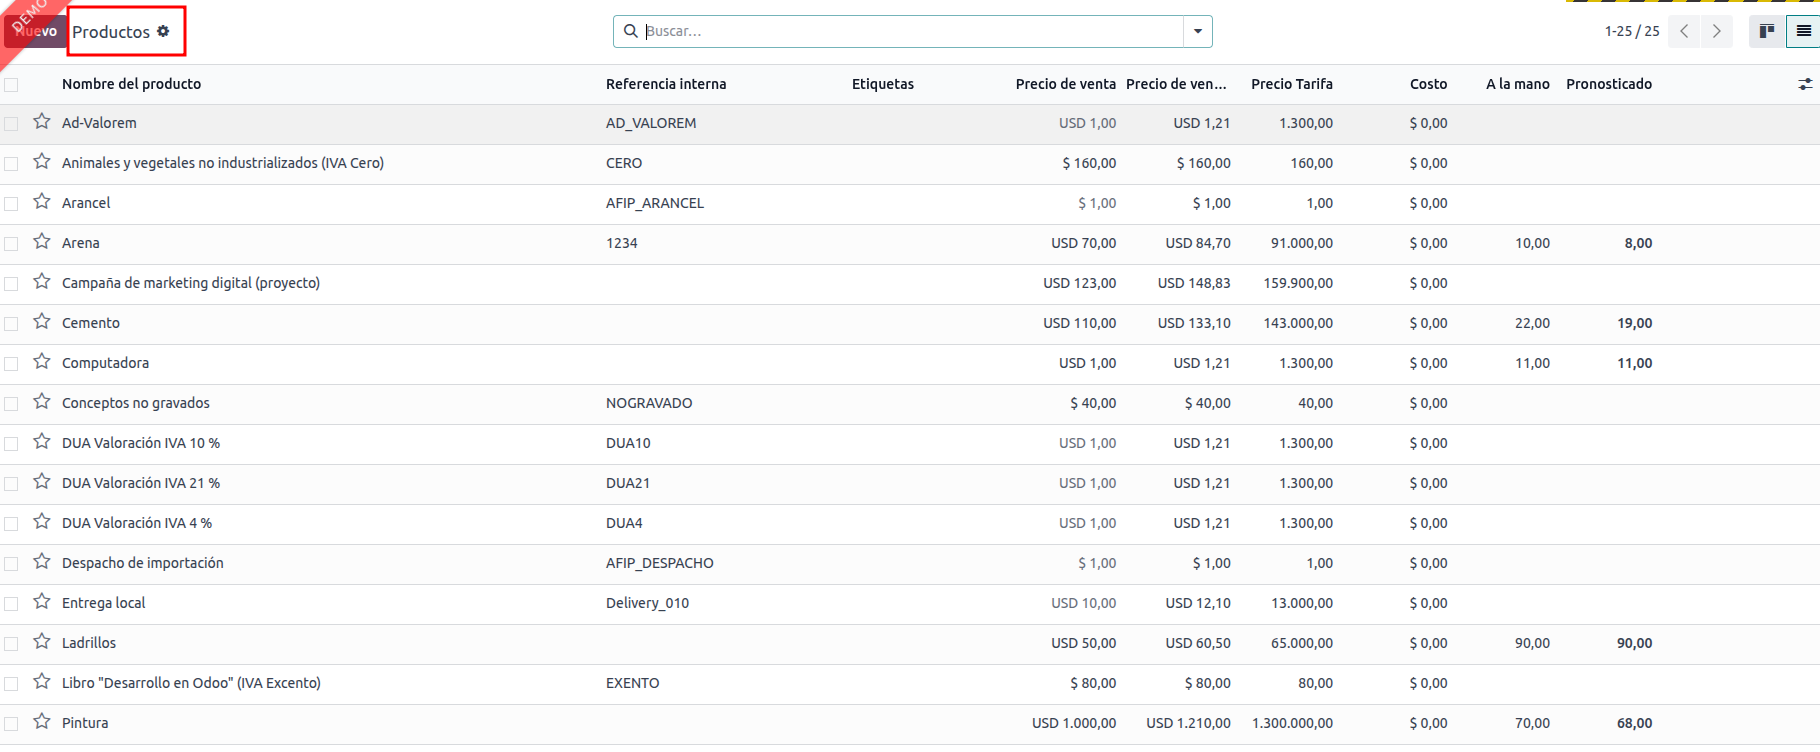The image size is (1820, 752).
Task: Select the Computadora row checkbox
Action: click(11, 364)
